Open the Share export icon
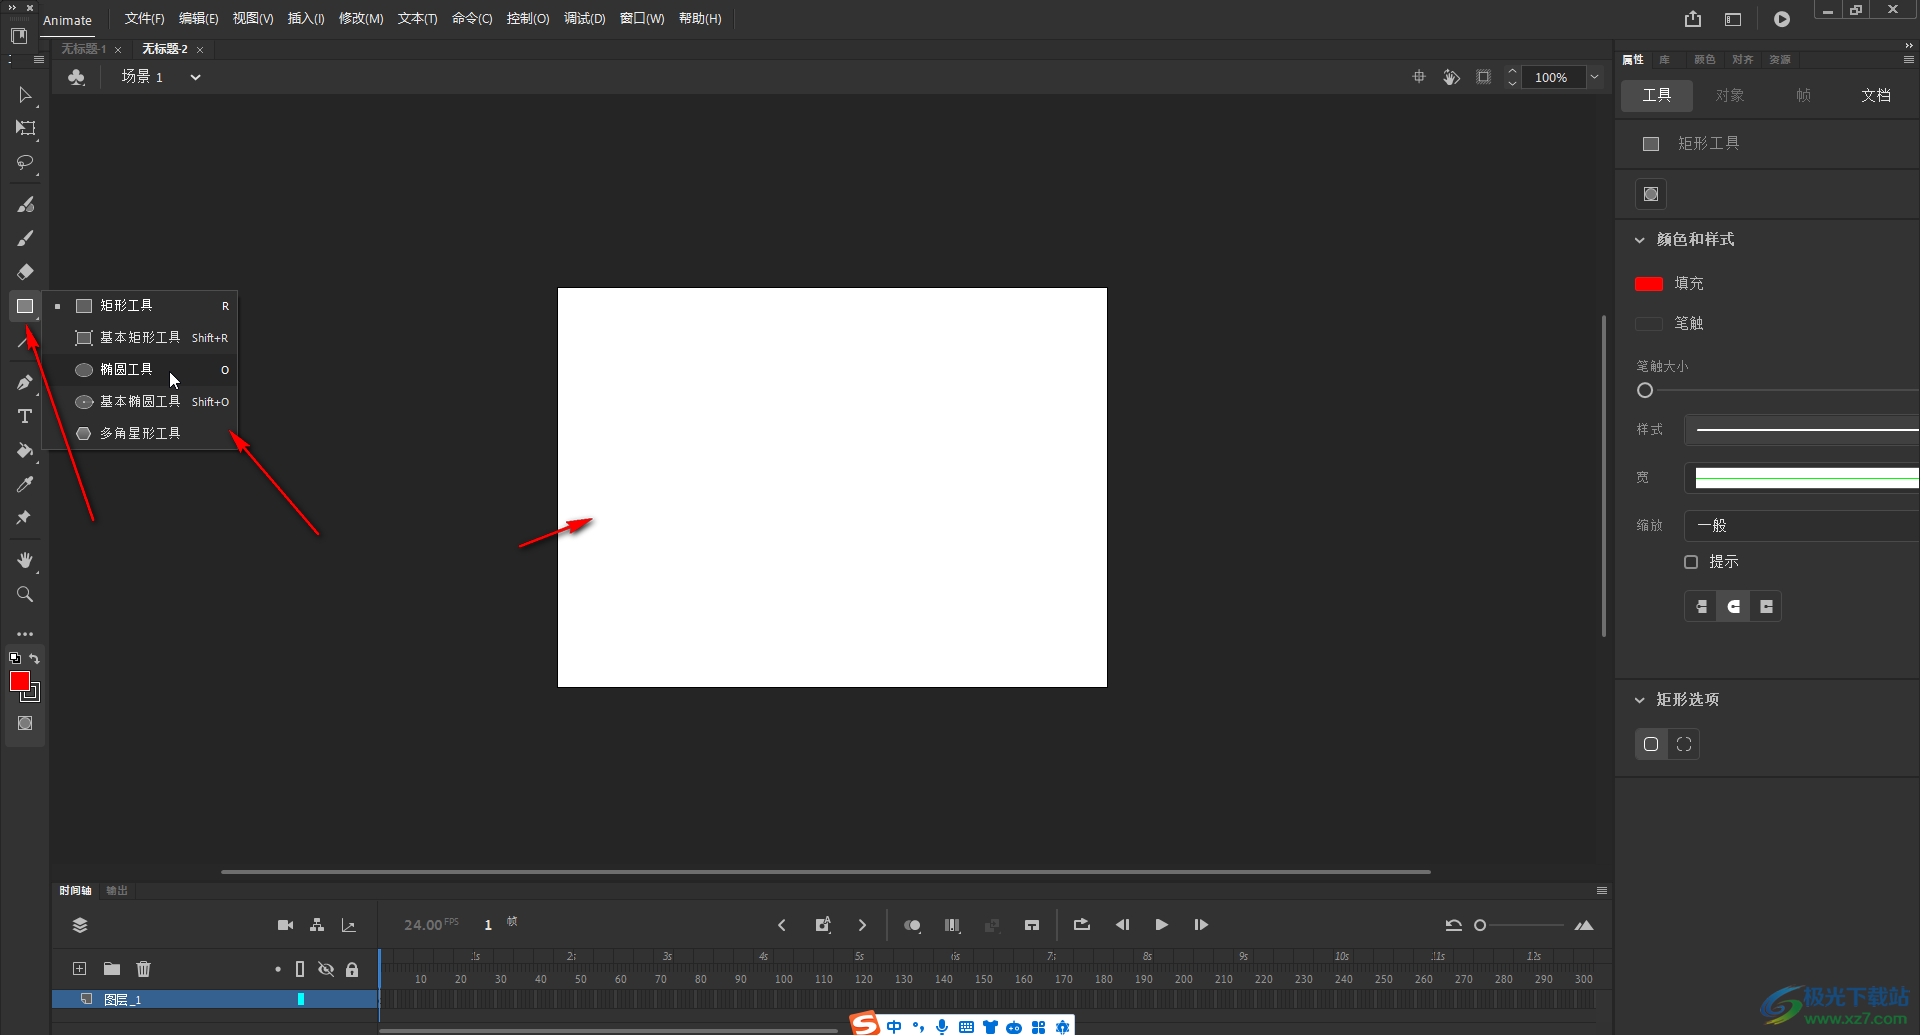Viewport: 1920px width, 1035px height. 1692,19
